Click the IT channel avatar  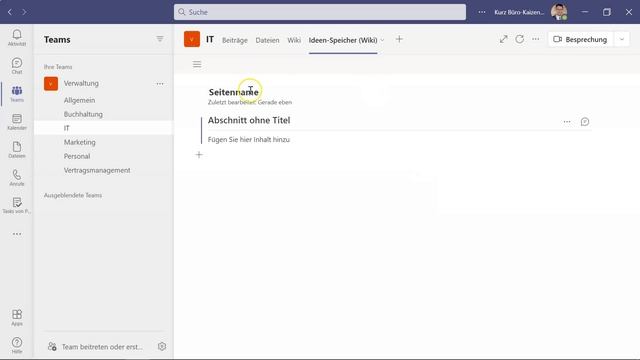click(x=192, y=39)
